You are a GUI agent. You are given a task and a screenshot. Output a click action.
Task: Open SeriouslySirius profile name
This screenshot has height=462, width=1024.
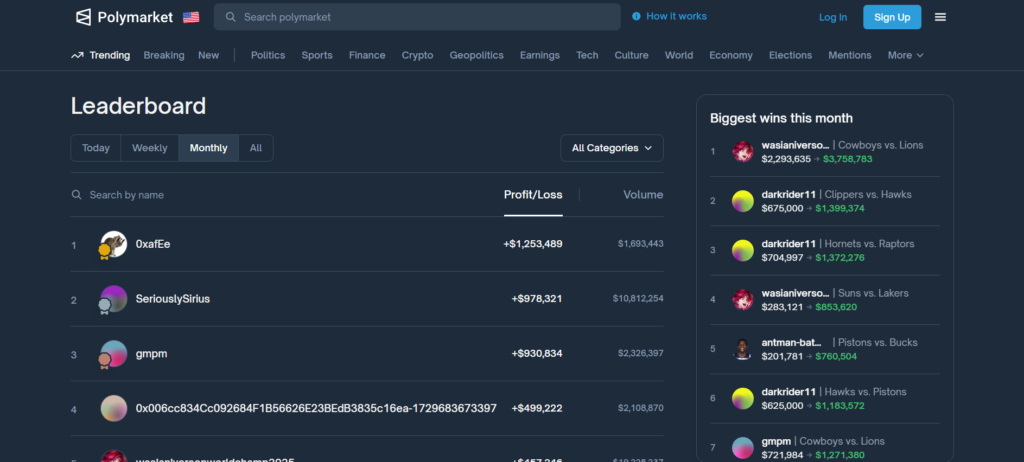(173, 299)
